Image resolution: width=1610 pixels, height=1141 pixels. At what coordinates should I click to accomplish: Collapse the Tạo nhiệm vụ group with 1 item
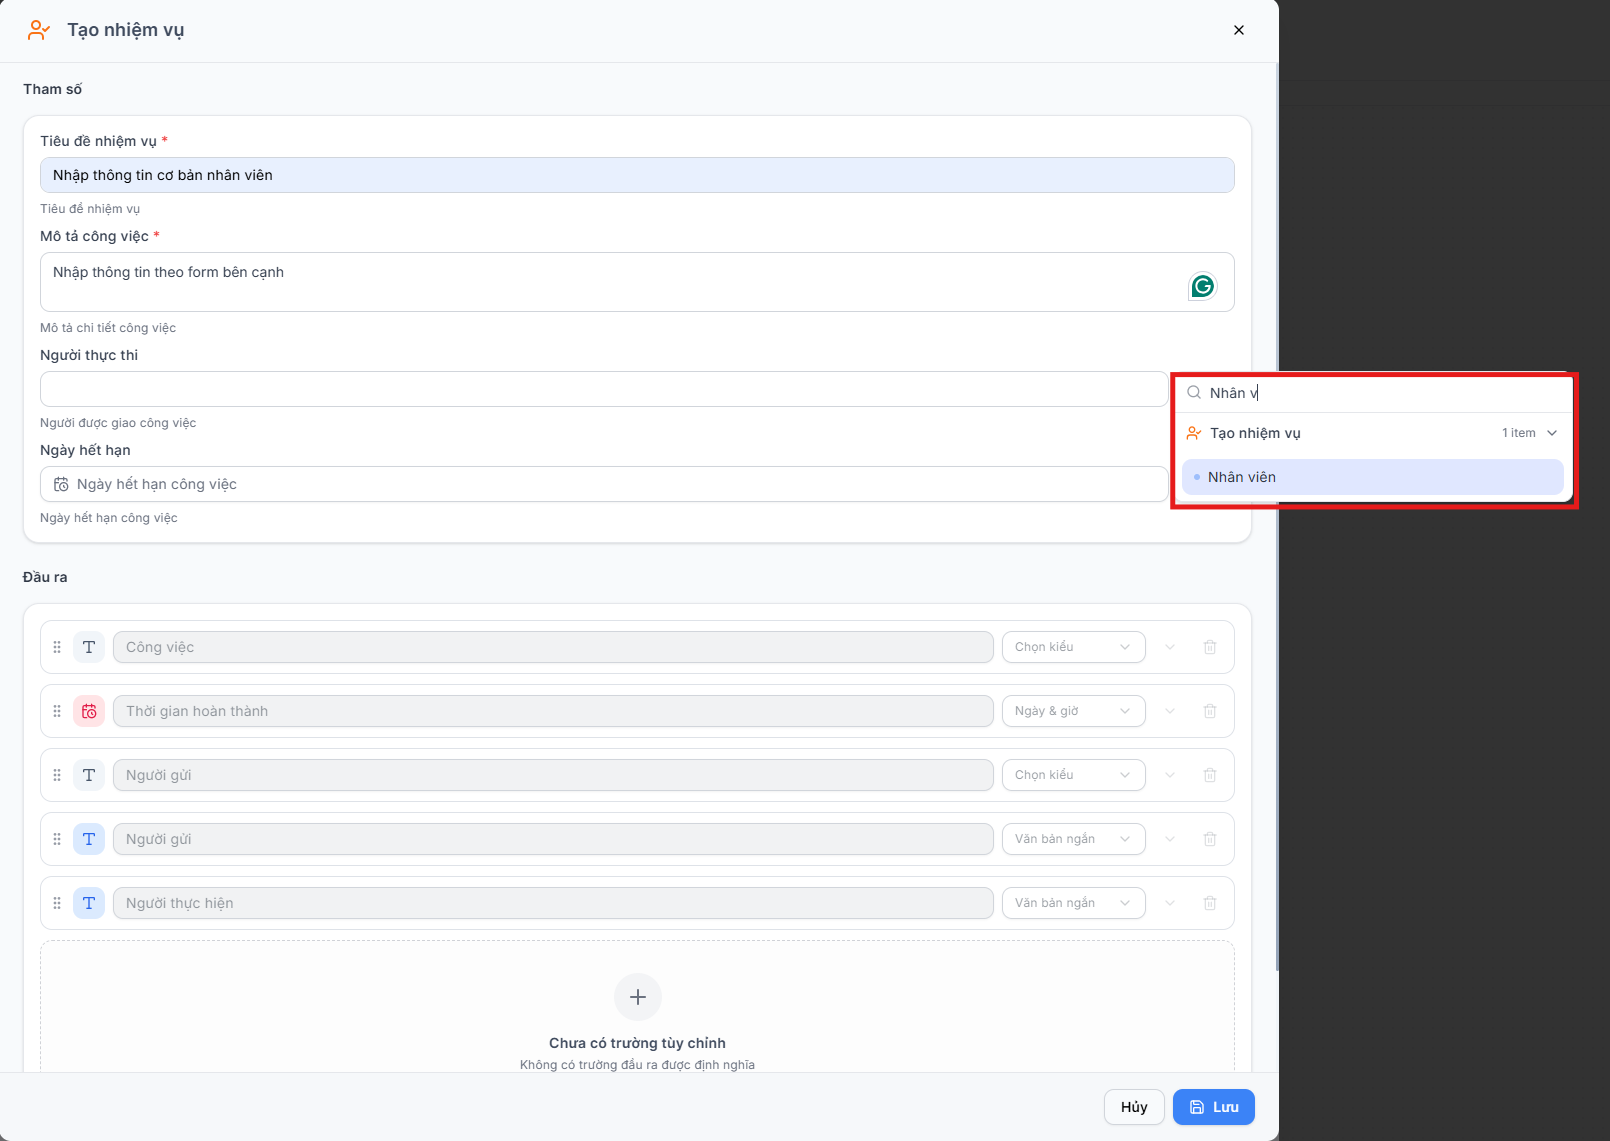1552,433
